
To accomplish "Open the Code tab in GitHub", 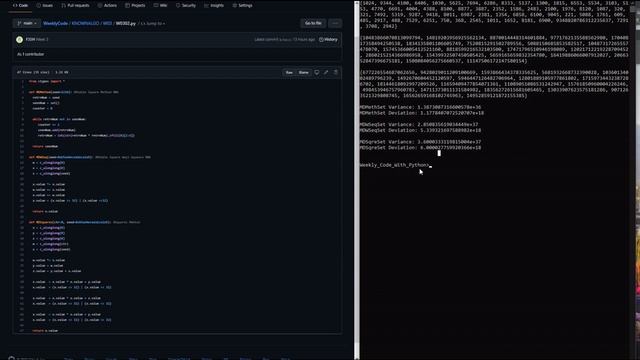I will coord(20,5).
